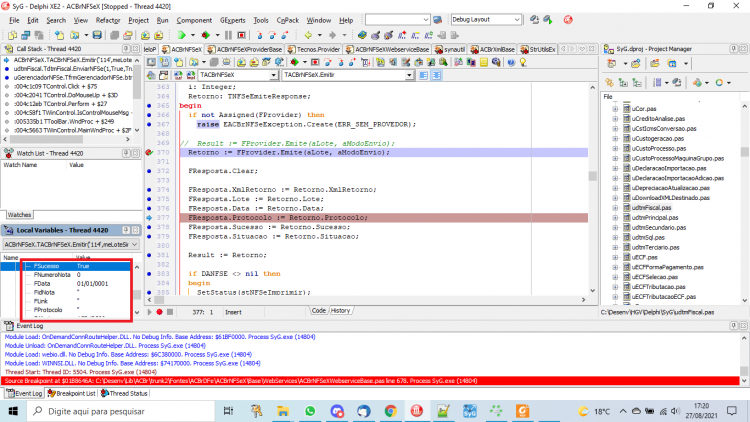
Task: Switch to the Tecnos.Provider editor tab
Action: click(313, 49)
